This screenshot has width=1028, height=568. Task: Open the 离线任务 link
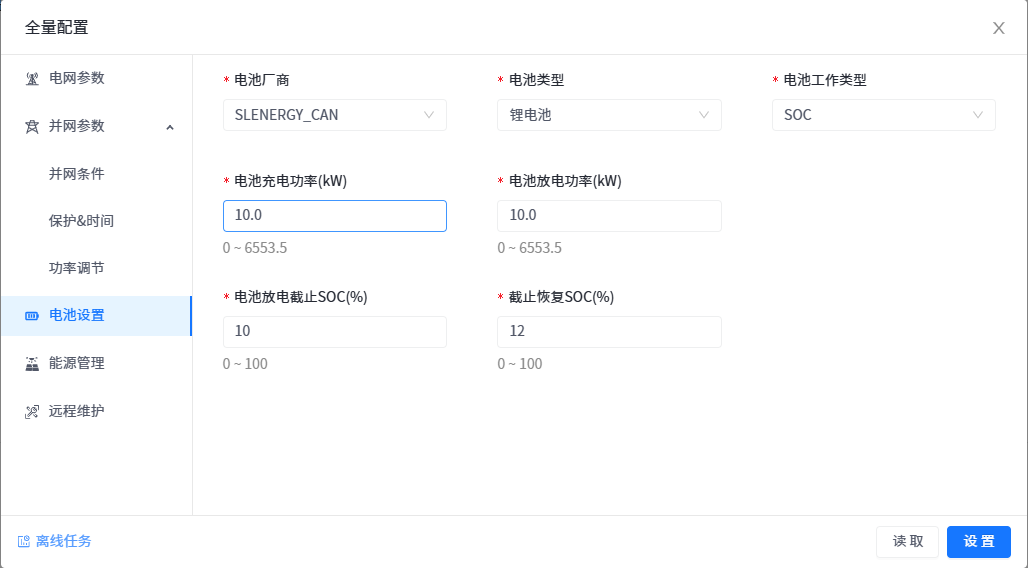click(x=63, y=542)
